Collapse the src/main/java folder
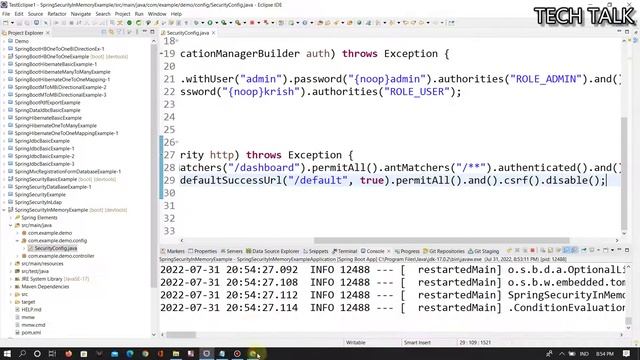 pyautogui.click(x=11, y=225)
